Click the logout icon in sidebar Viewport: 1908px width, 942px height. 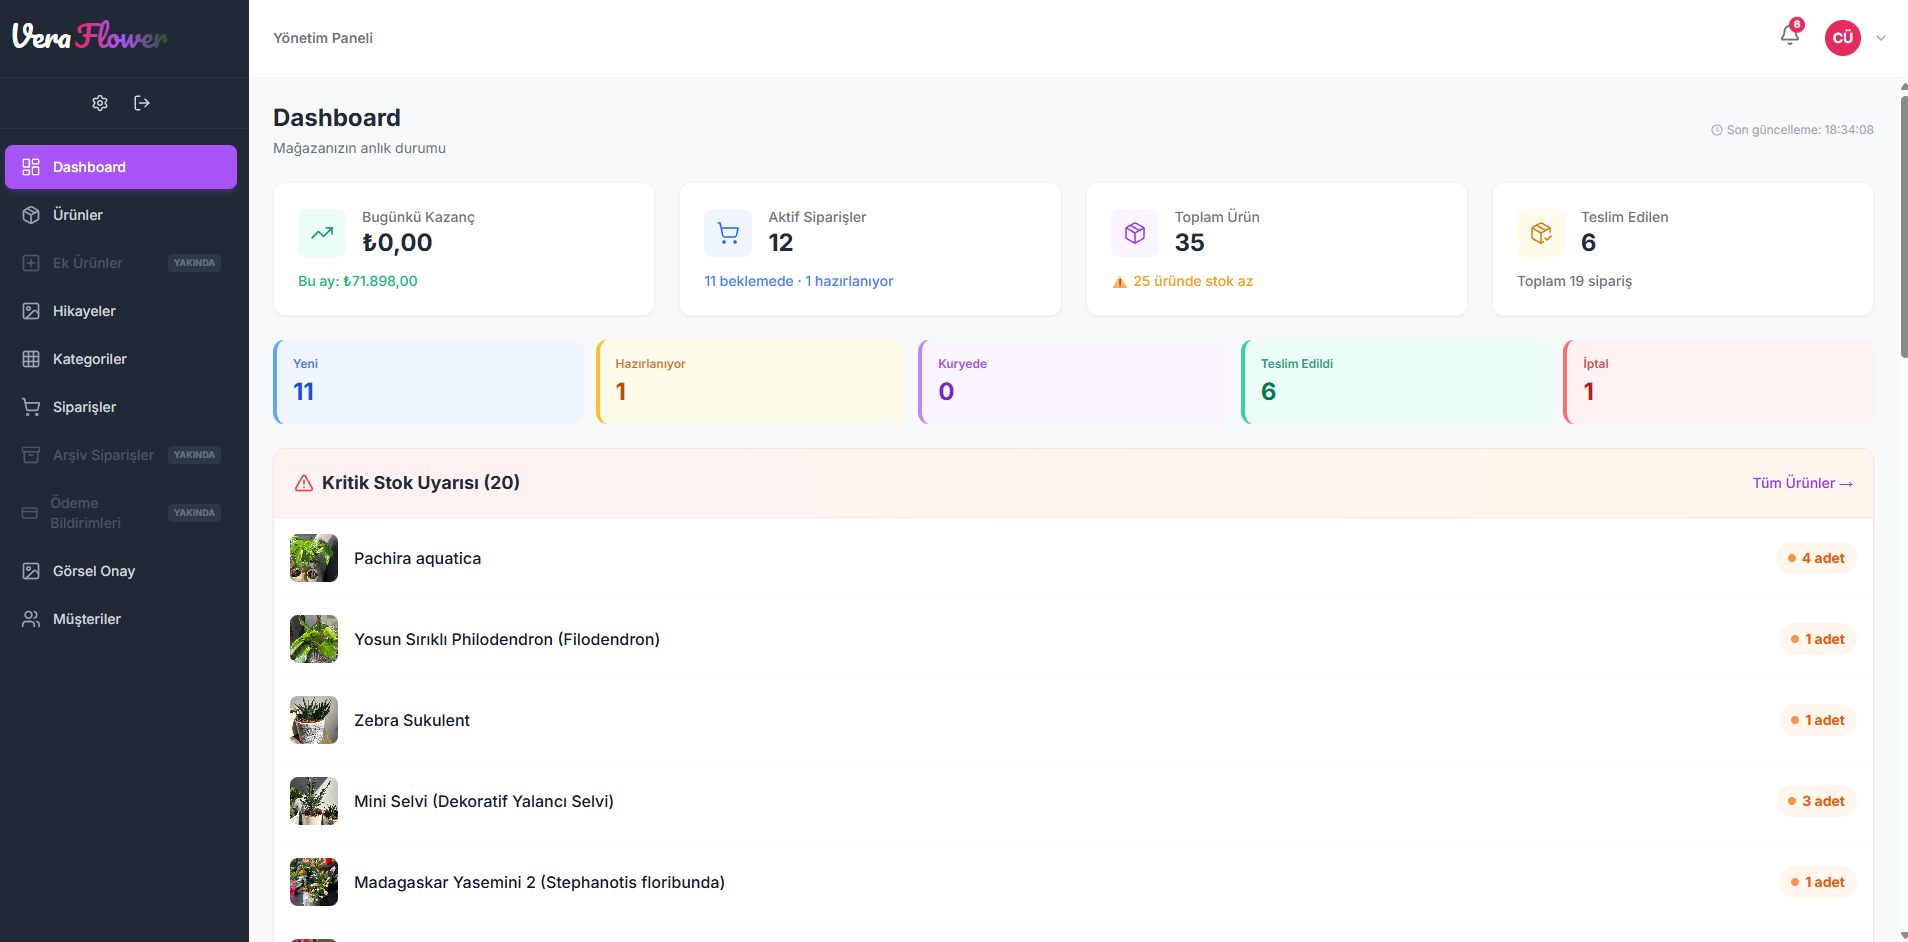[x=142, y=103]
